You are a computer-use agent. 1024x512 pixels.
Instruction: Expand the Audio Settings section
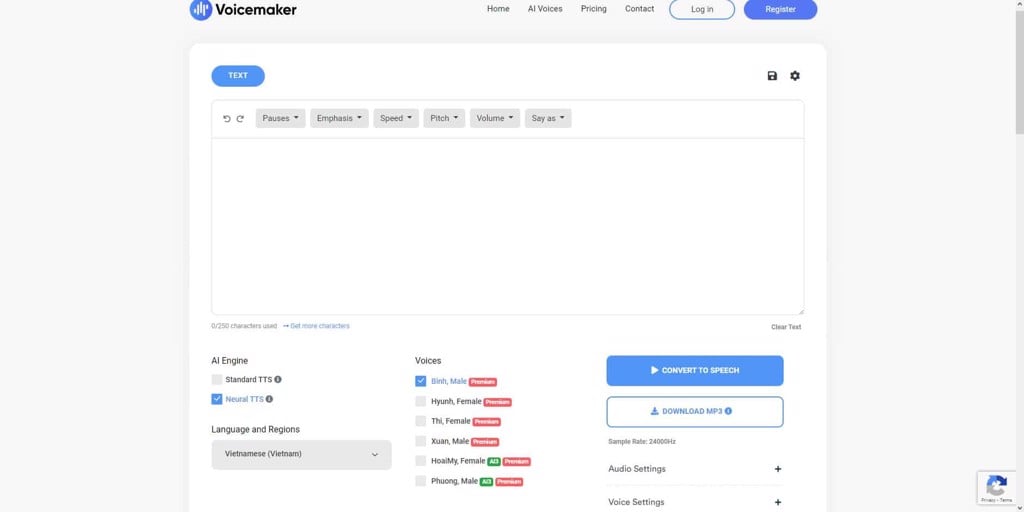pos(695,469)
